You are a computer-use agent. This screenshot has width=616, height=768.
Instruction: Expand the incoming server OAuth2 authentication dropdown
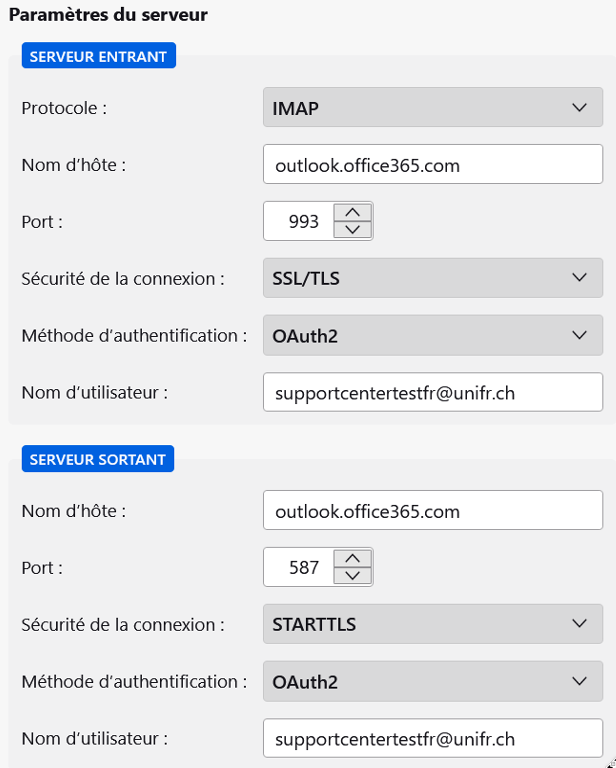[432, 336]
